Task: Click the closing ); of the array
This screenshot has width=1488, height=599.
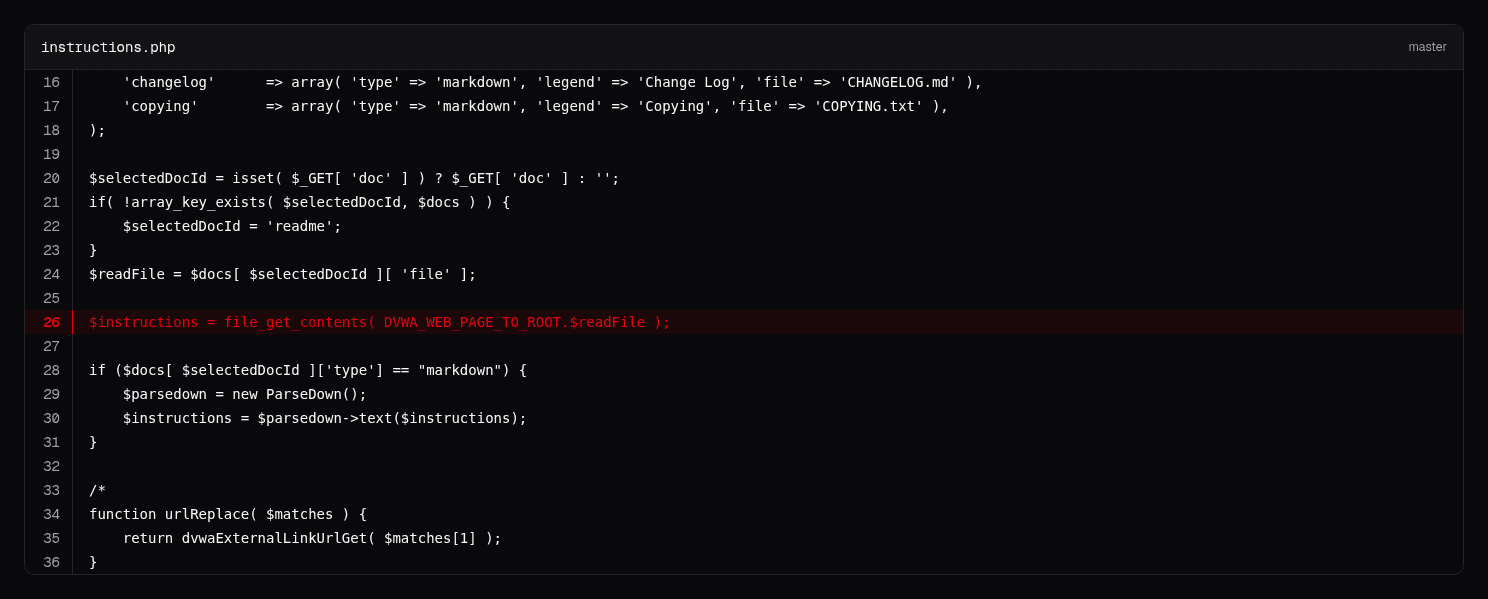Action: [97, 130]
